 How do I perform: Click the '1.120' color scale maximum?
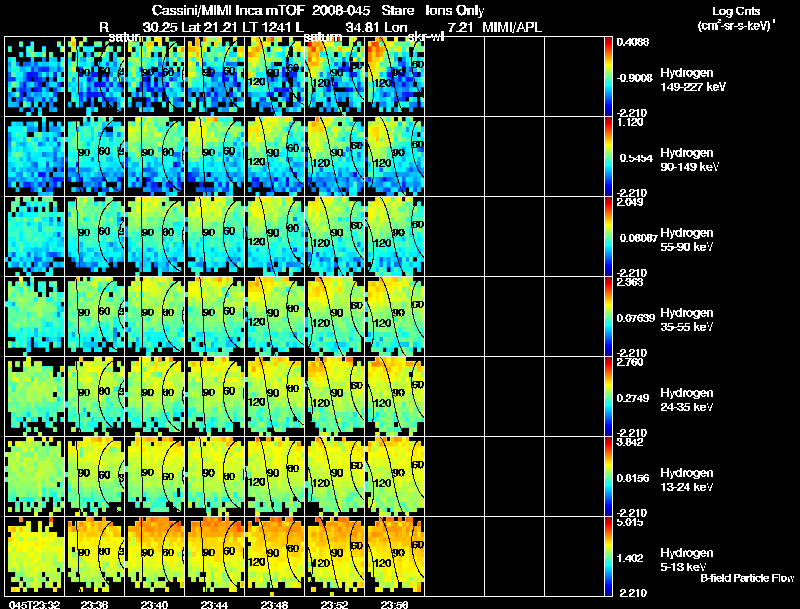click(630, 122)
